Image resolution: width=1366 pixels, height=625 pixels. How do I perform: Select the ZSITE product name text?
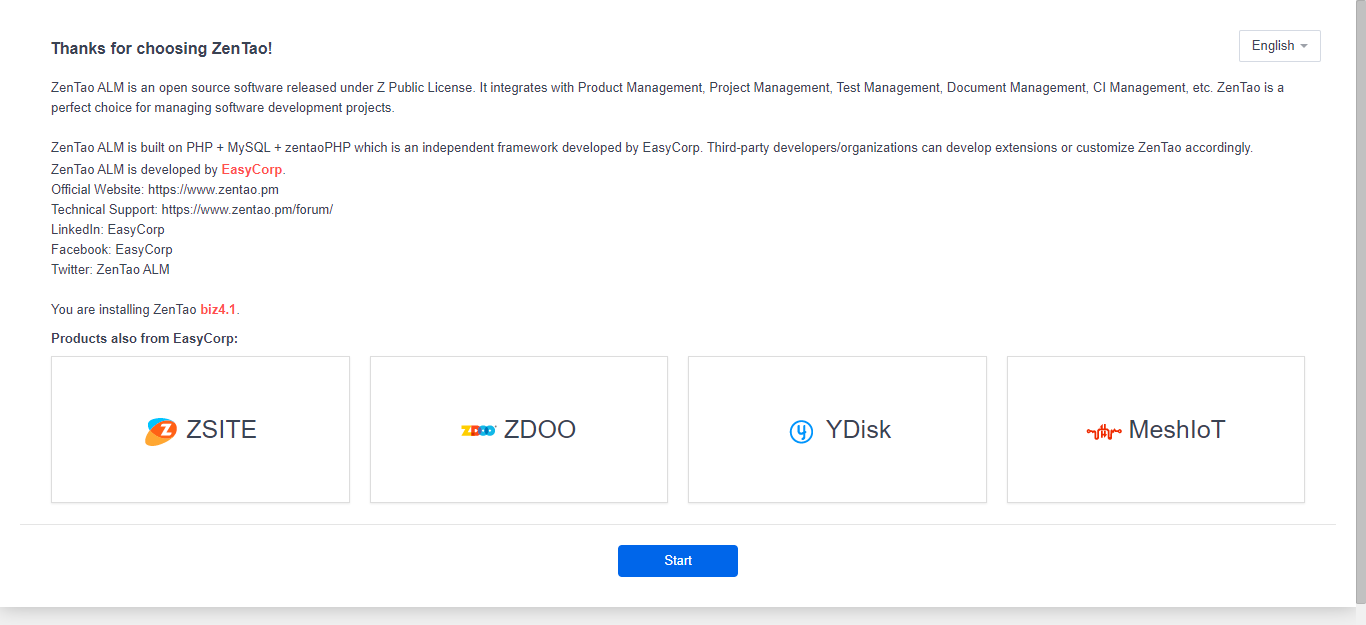pos(221,430)
